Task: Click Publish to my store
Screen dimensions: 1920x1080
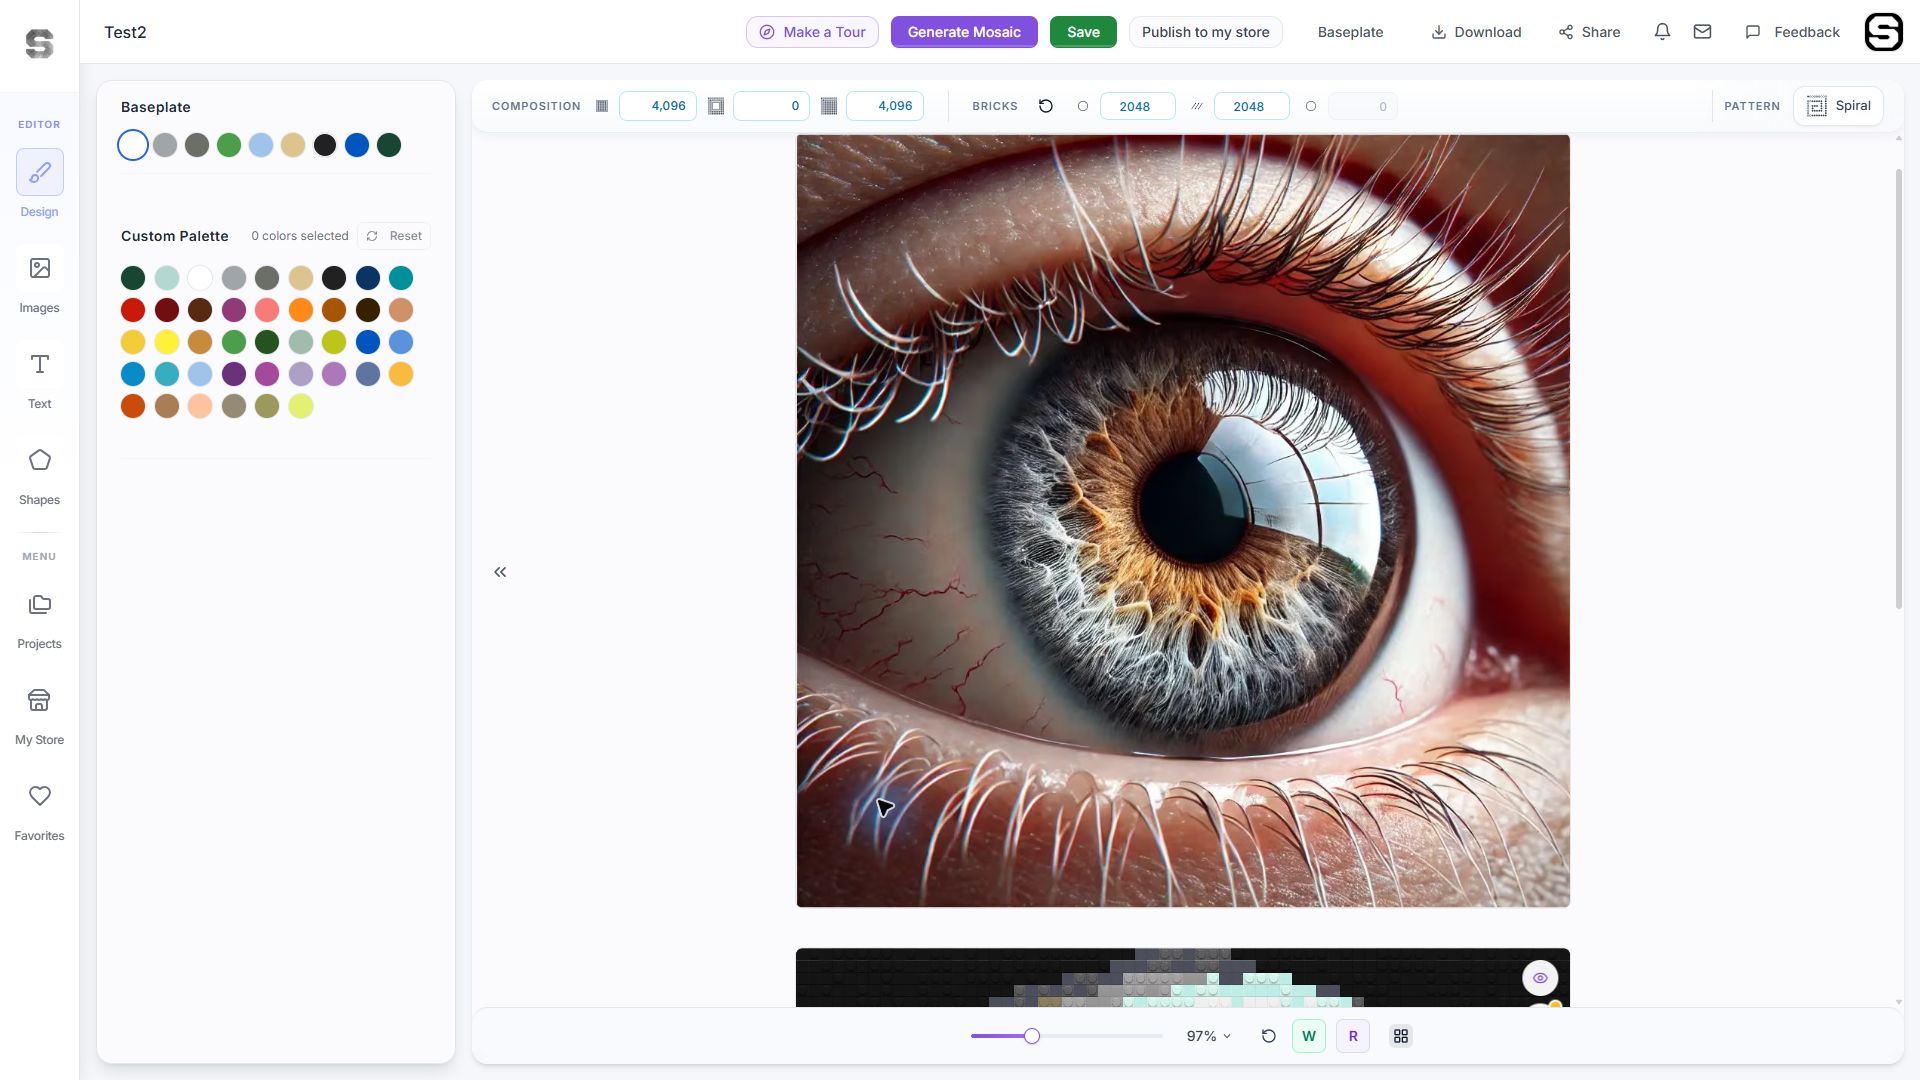Action: pos(1205,32)
